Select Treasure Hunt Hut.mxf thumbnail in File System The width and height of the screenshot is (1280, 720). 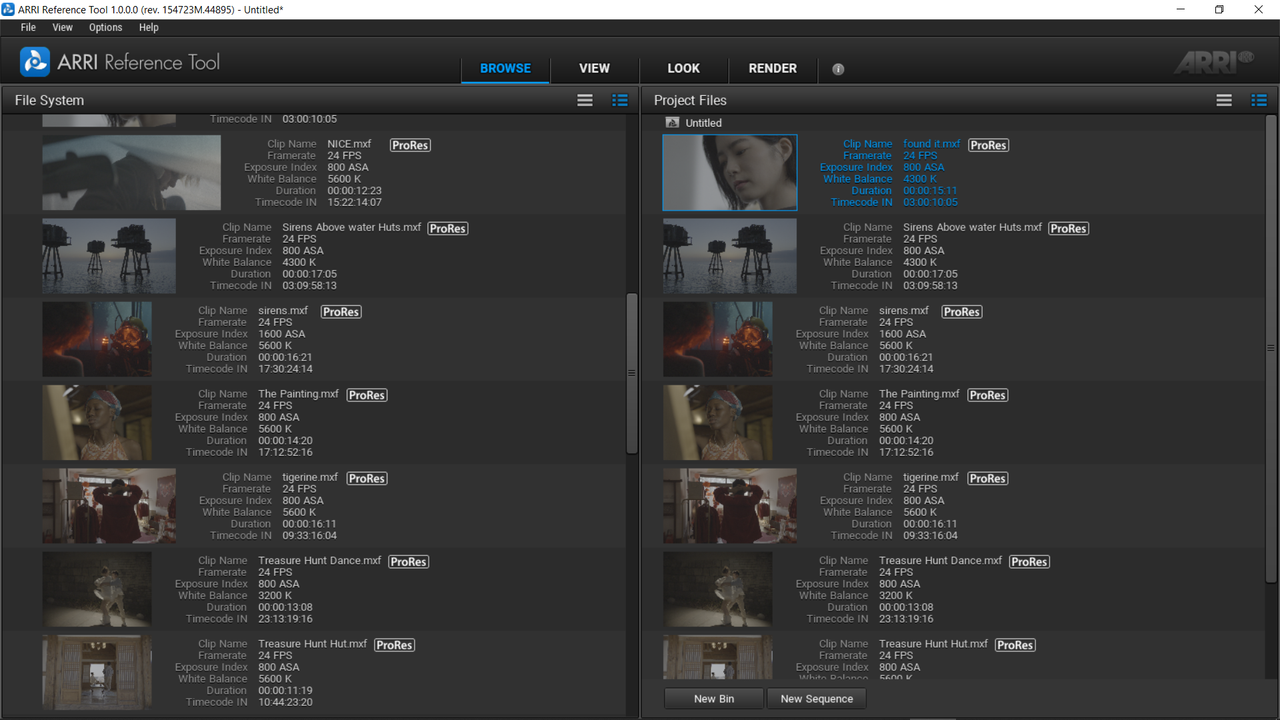coord(97,673)
